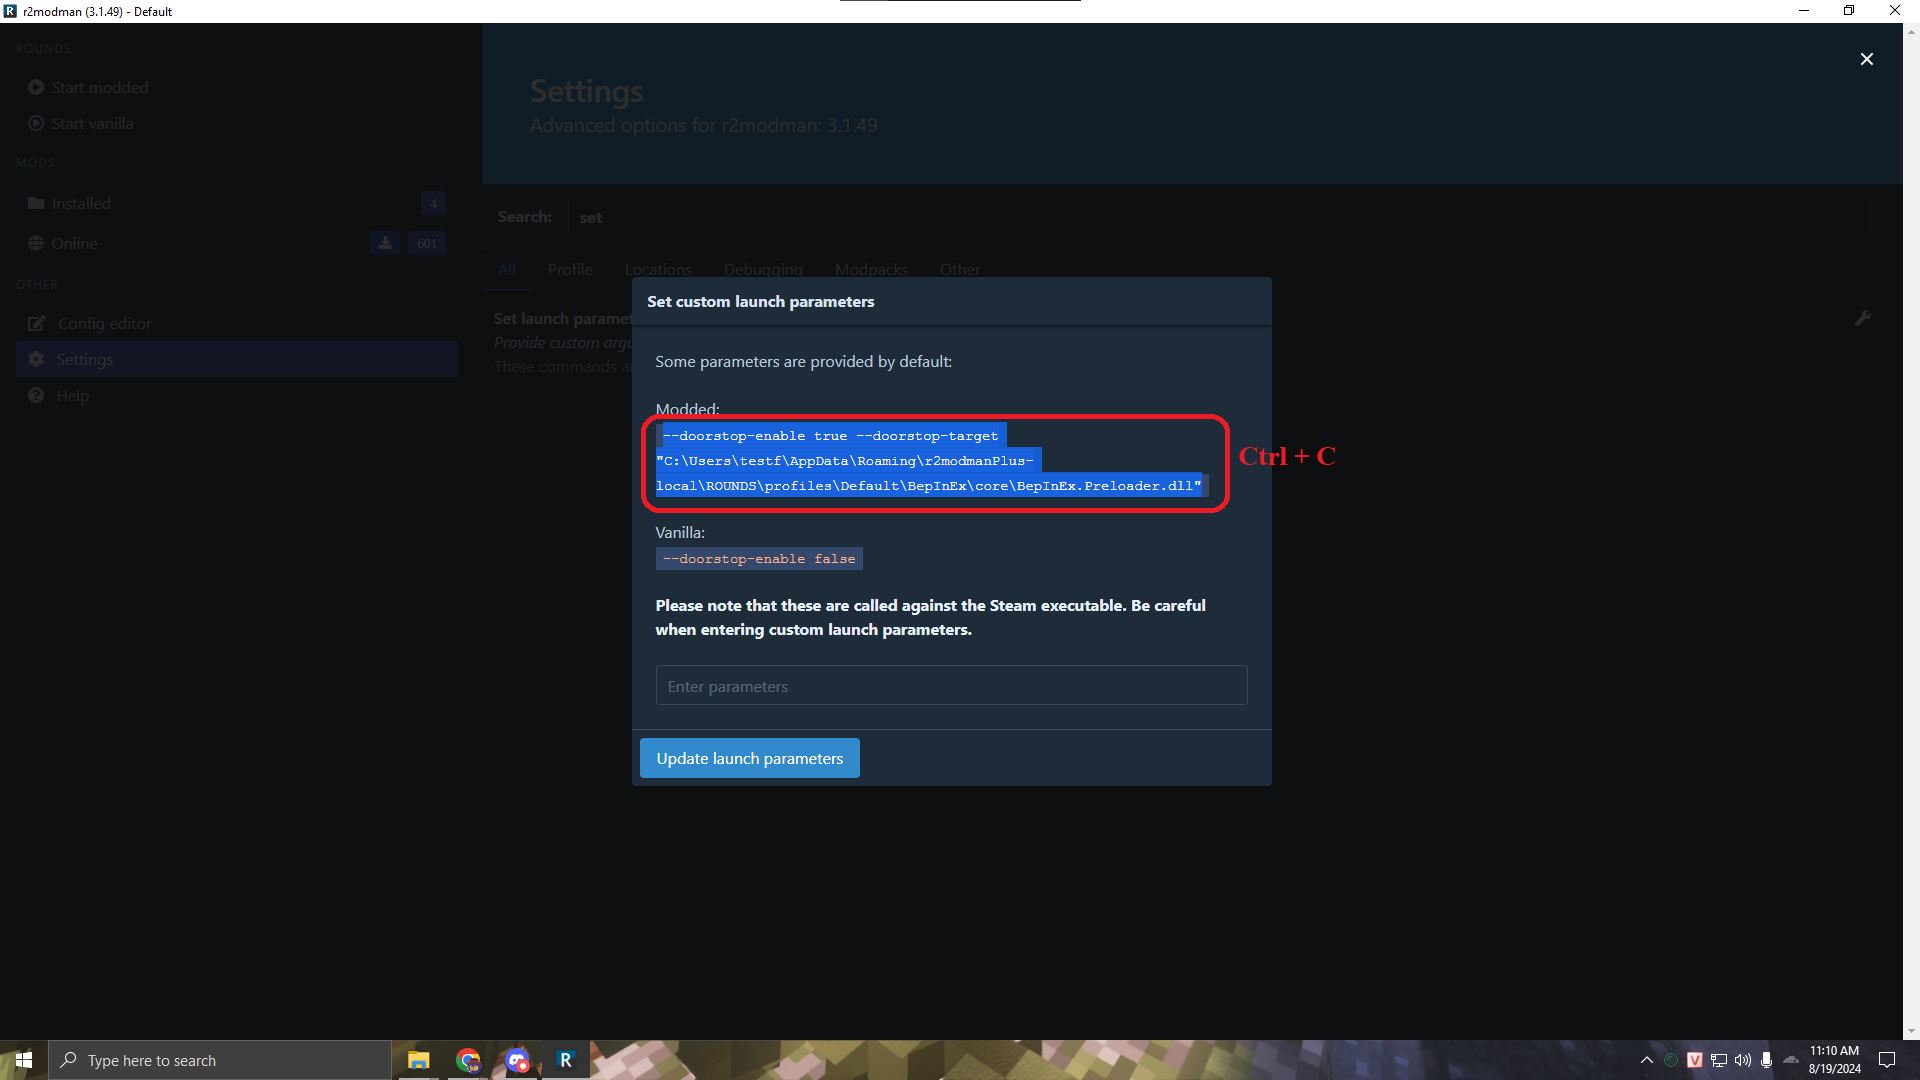Select Settings gear icon in sidebar
The height and width of the screenshot is (1080, 1920).
pyautogui.click(x=36, y=359)
